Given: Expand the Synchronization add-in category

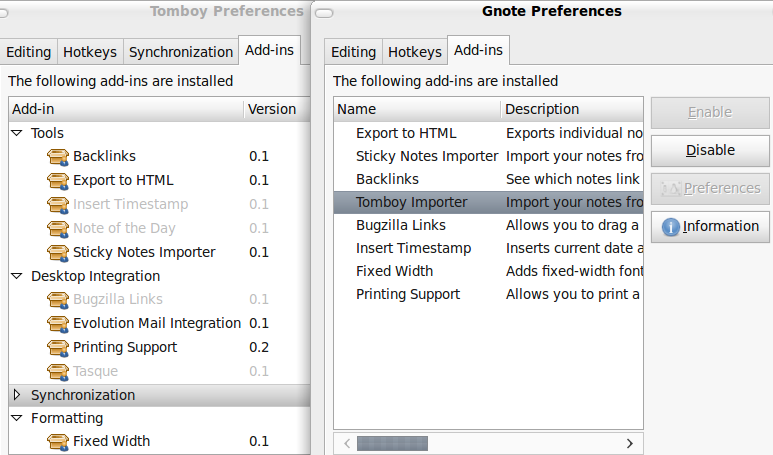Looking at the screenshot, I should 17,395.
